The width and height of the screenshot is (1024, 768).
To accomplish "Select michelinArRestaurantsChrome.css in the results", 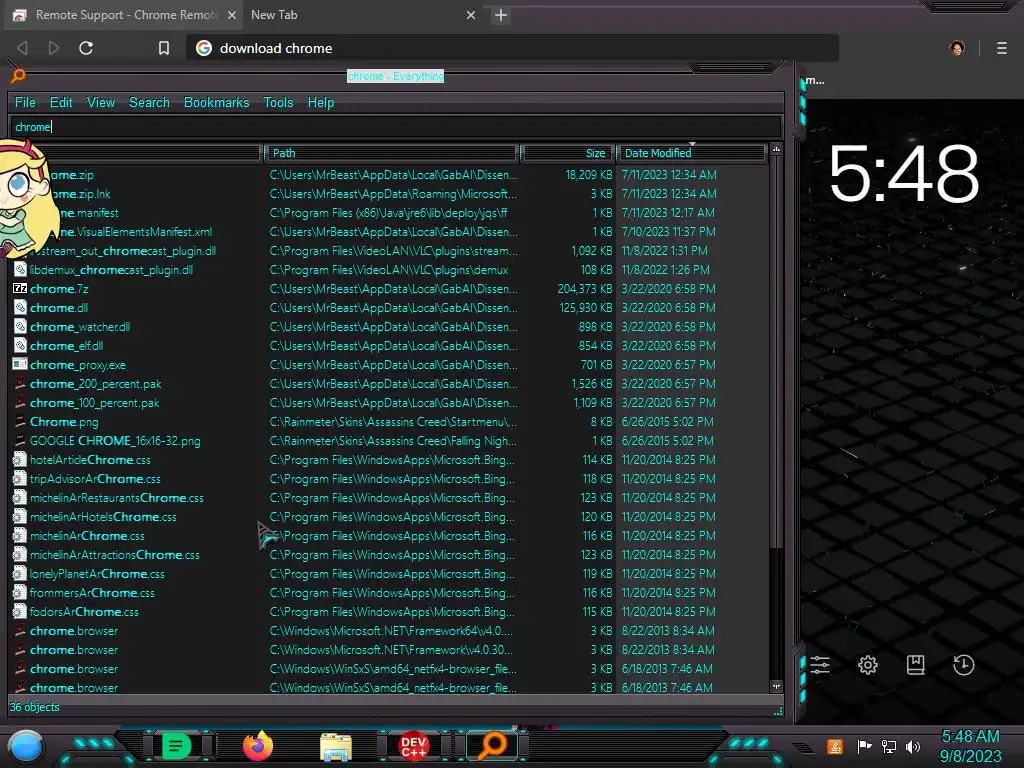I will point(116,498).
